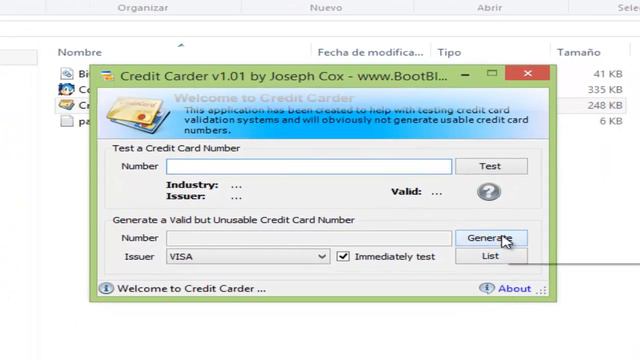
Task: Click the 41 KB size cell
Action: (608, 74)
